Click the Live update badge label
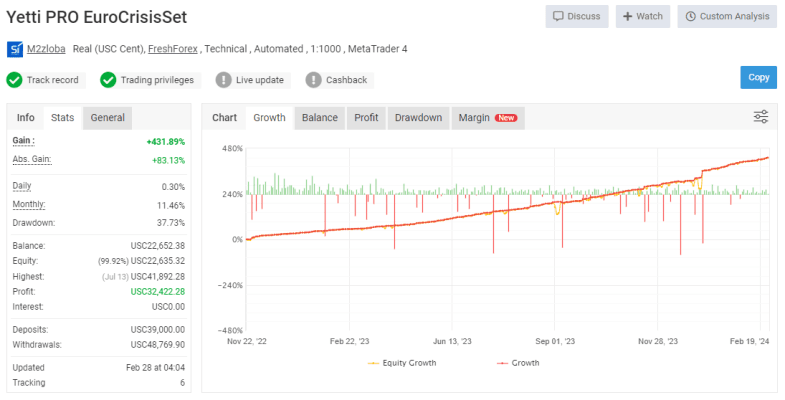Screen dimensions: 785x400 259,80
